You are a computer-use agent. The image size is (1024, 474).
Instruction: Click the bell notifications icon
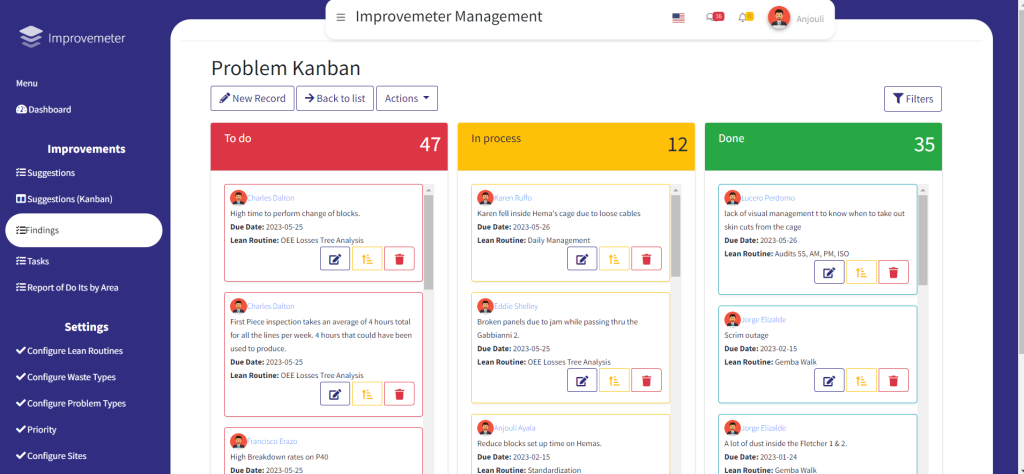(744, 17)
